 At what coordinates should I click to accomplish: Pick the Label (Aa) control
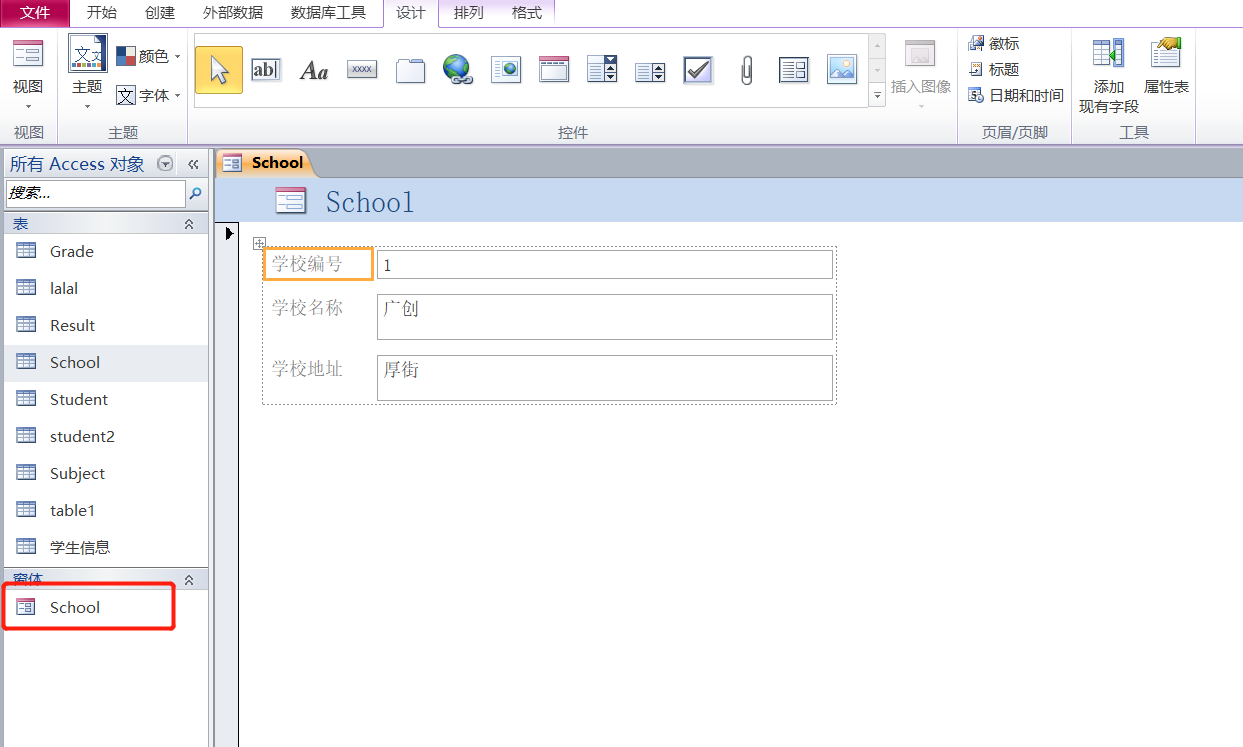314,70
